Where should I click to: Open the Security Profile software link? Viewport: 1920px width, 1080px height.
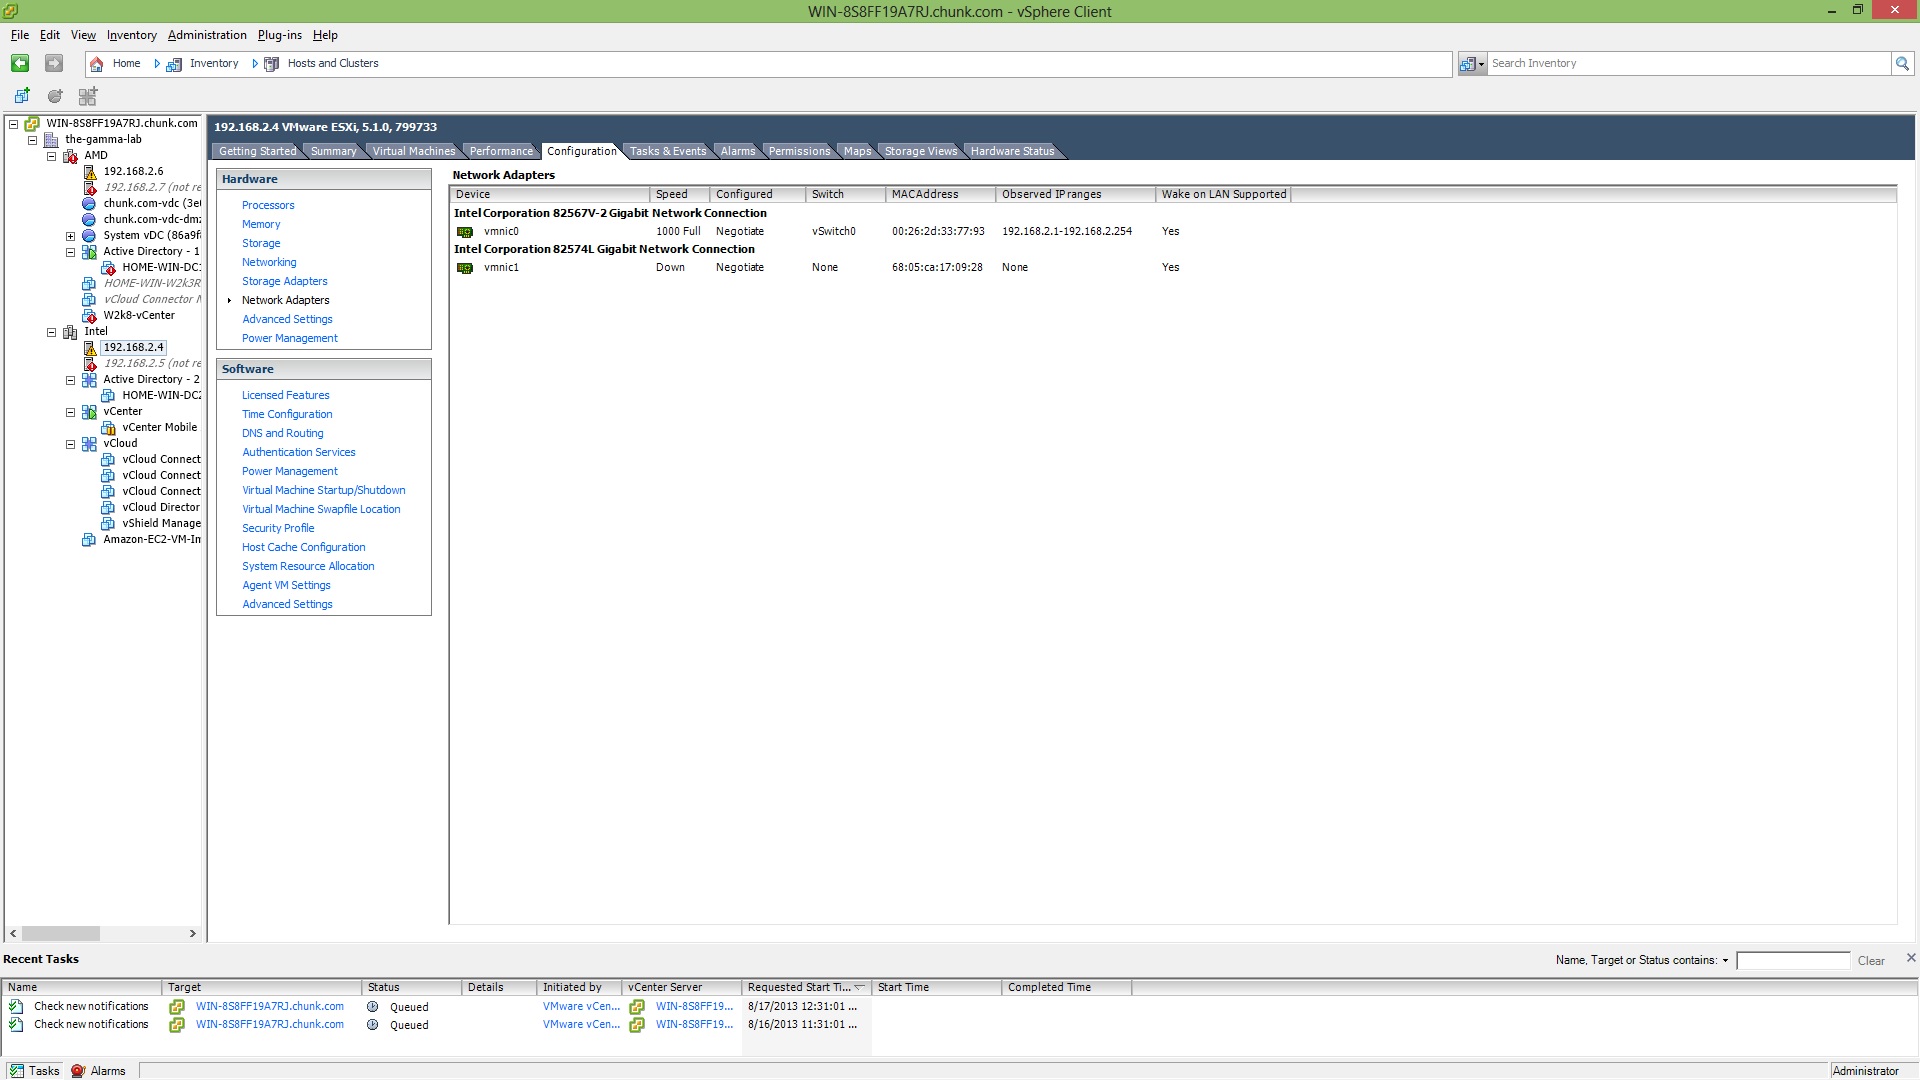coord(277,528)
